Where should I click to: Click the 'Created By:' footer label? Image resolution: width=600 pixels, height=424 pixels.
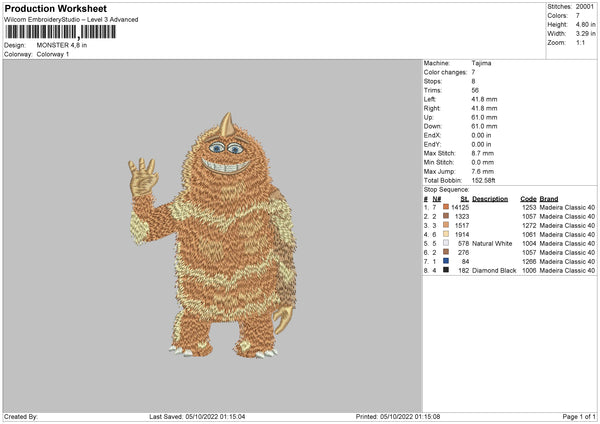pos(21,417)
